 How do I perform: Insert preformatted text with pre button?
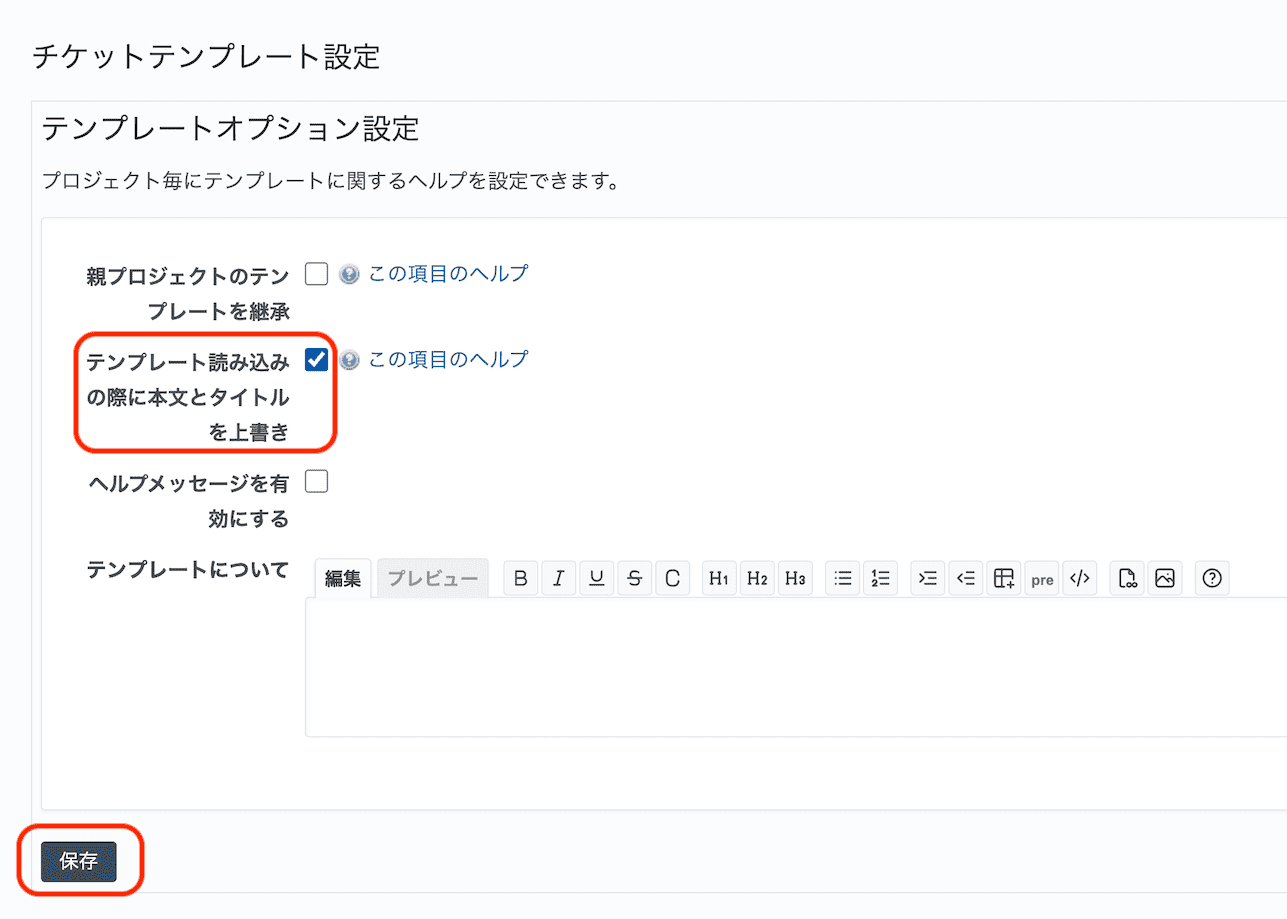tap(1042, 579)
